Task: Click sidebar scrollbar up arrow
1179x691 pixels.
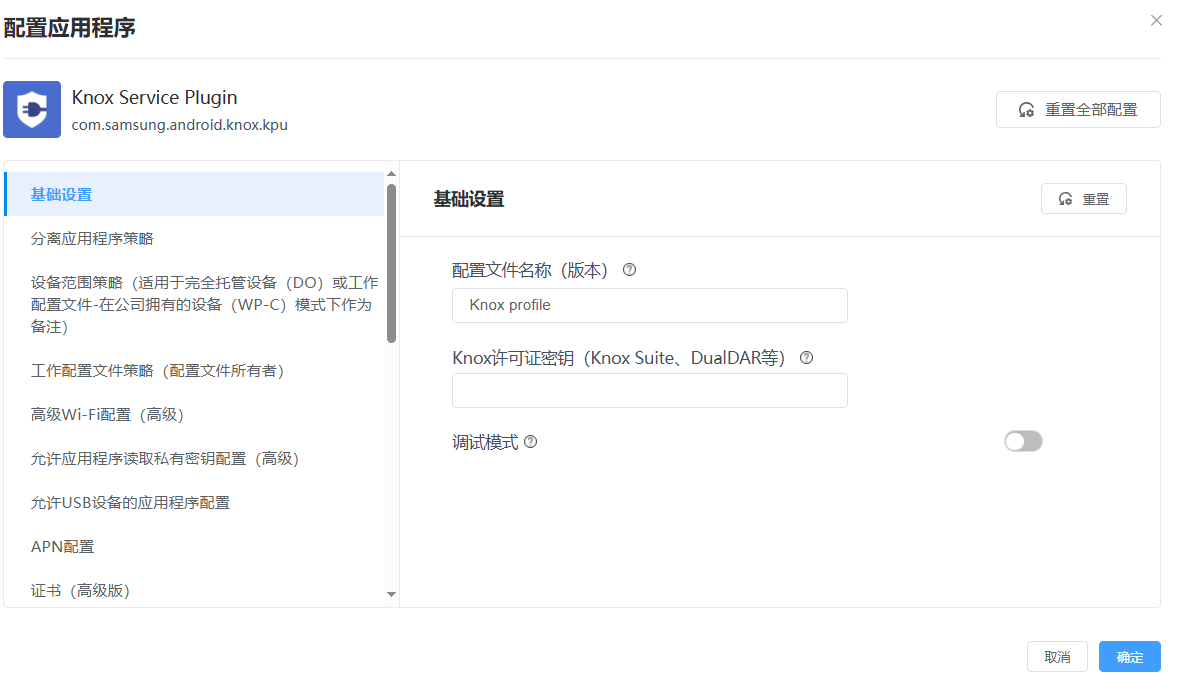Action: click(x=391, y=174)
